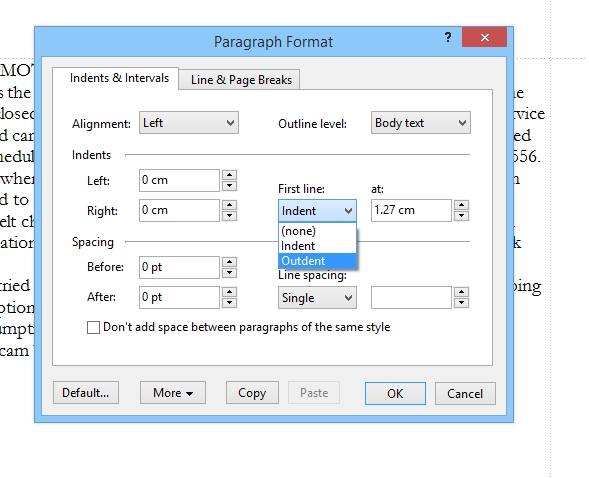The image size is (589, 478).
Task: Tick 'Don't add space between paragraphs' checkbox
Action: click(93, 327)
